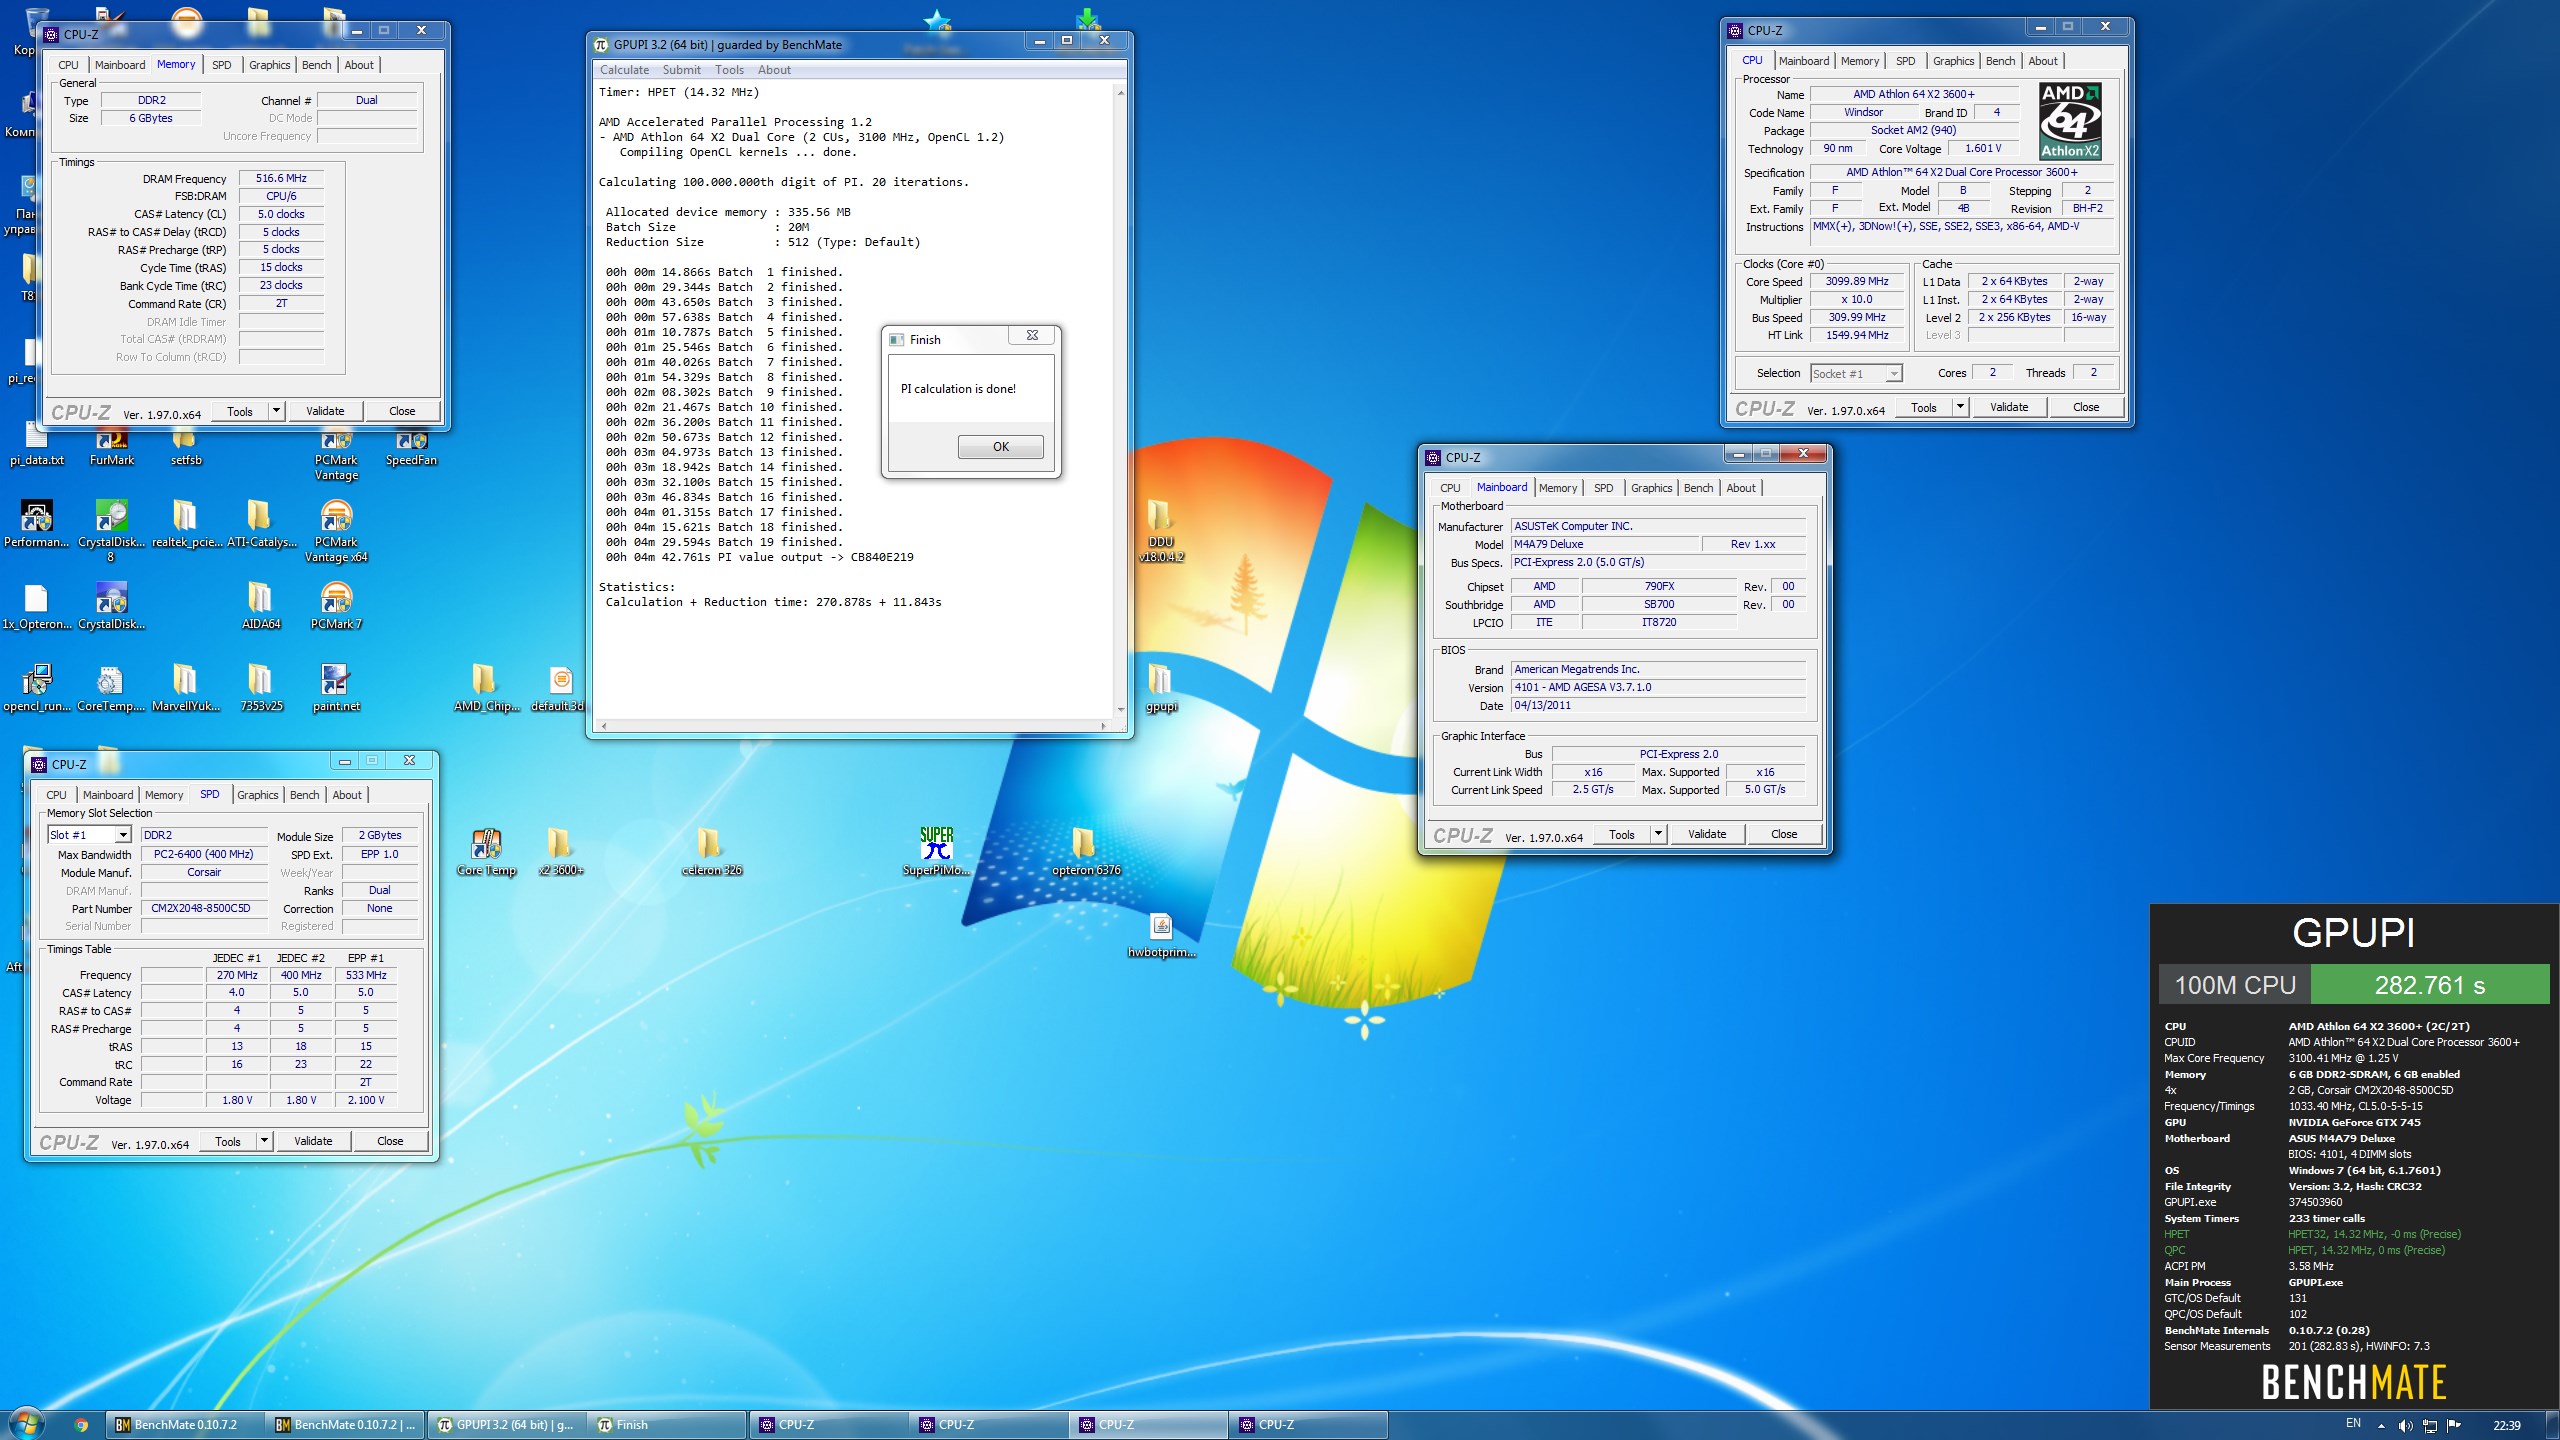The image size is (2560, 1440).
Task: Open the CrystalDisk 8 desktop icon
Action: click(x=111, y=532)
